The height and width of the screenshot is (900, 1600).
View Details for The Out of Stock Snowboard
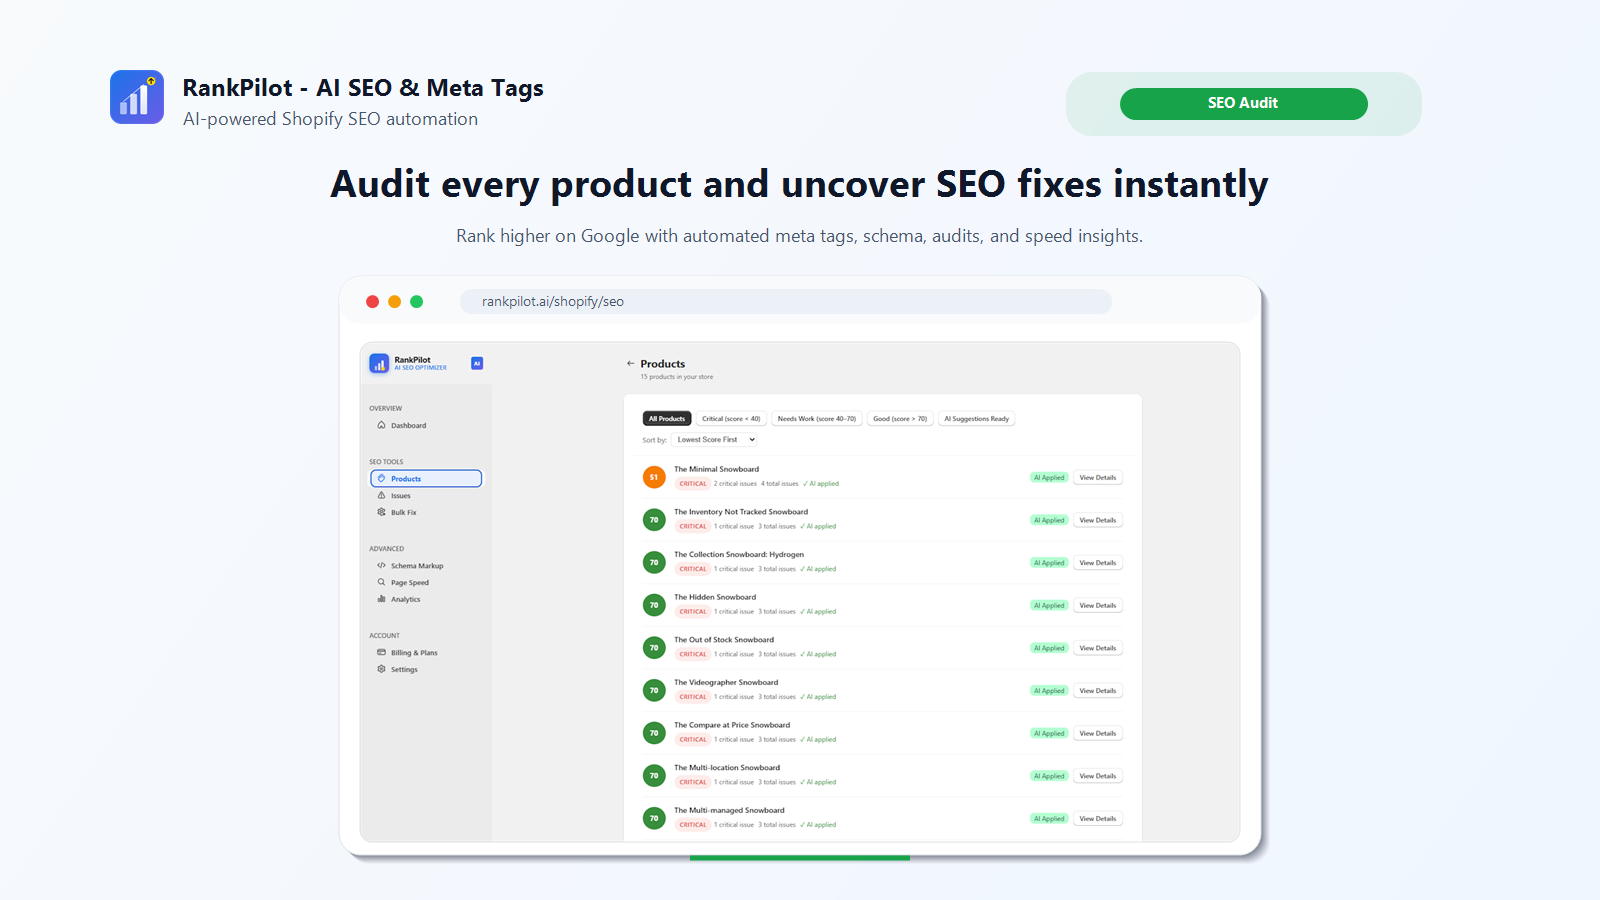[x=1098, y=648]
